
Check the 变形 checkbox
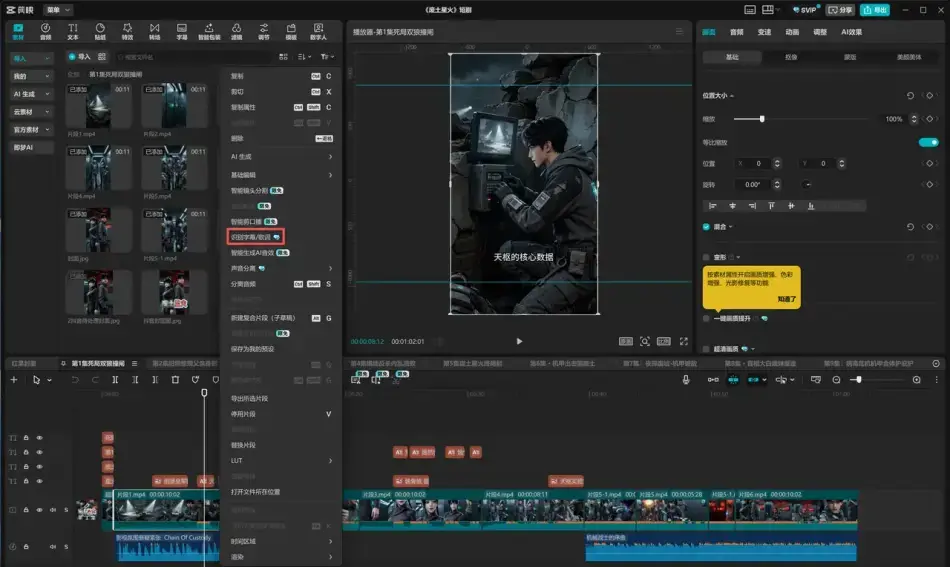[x=706, y=257]
